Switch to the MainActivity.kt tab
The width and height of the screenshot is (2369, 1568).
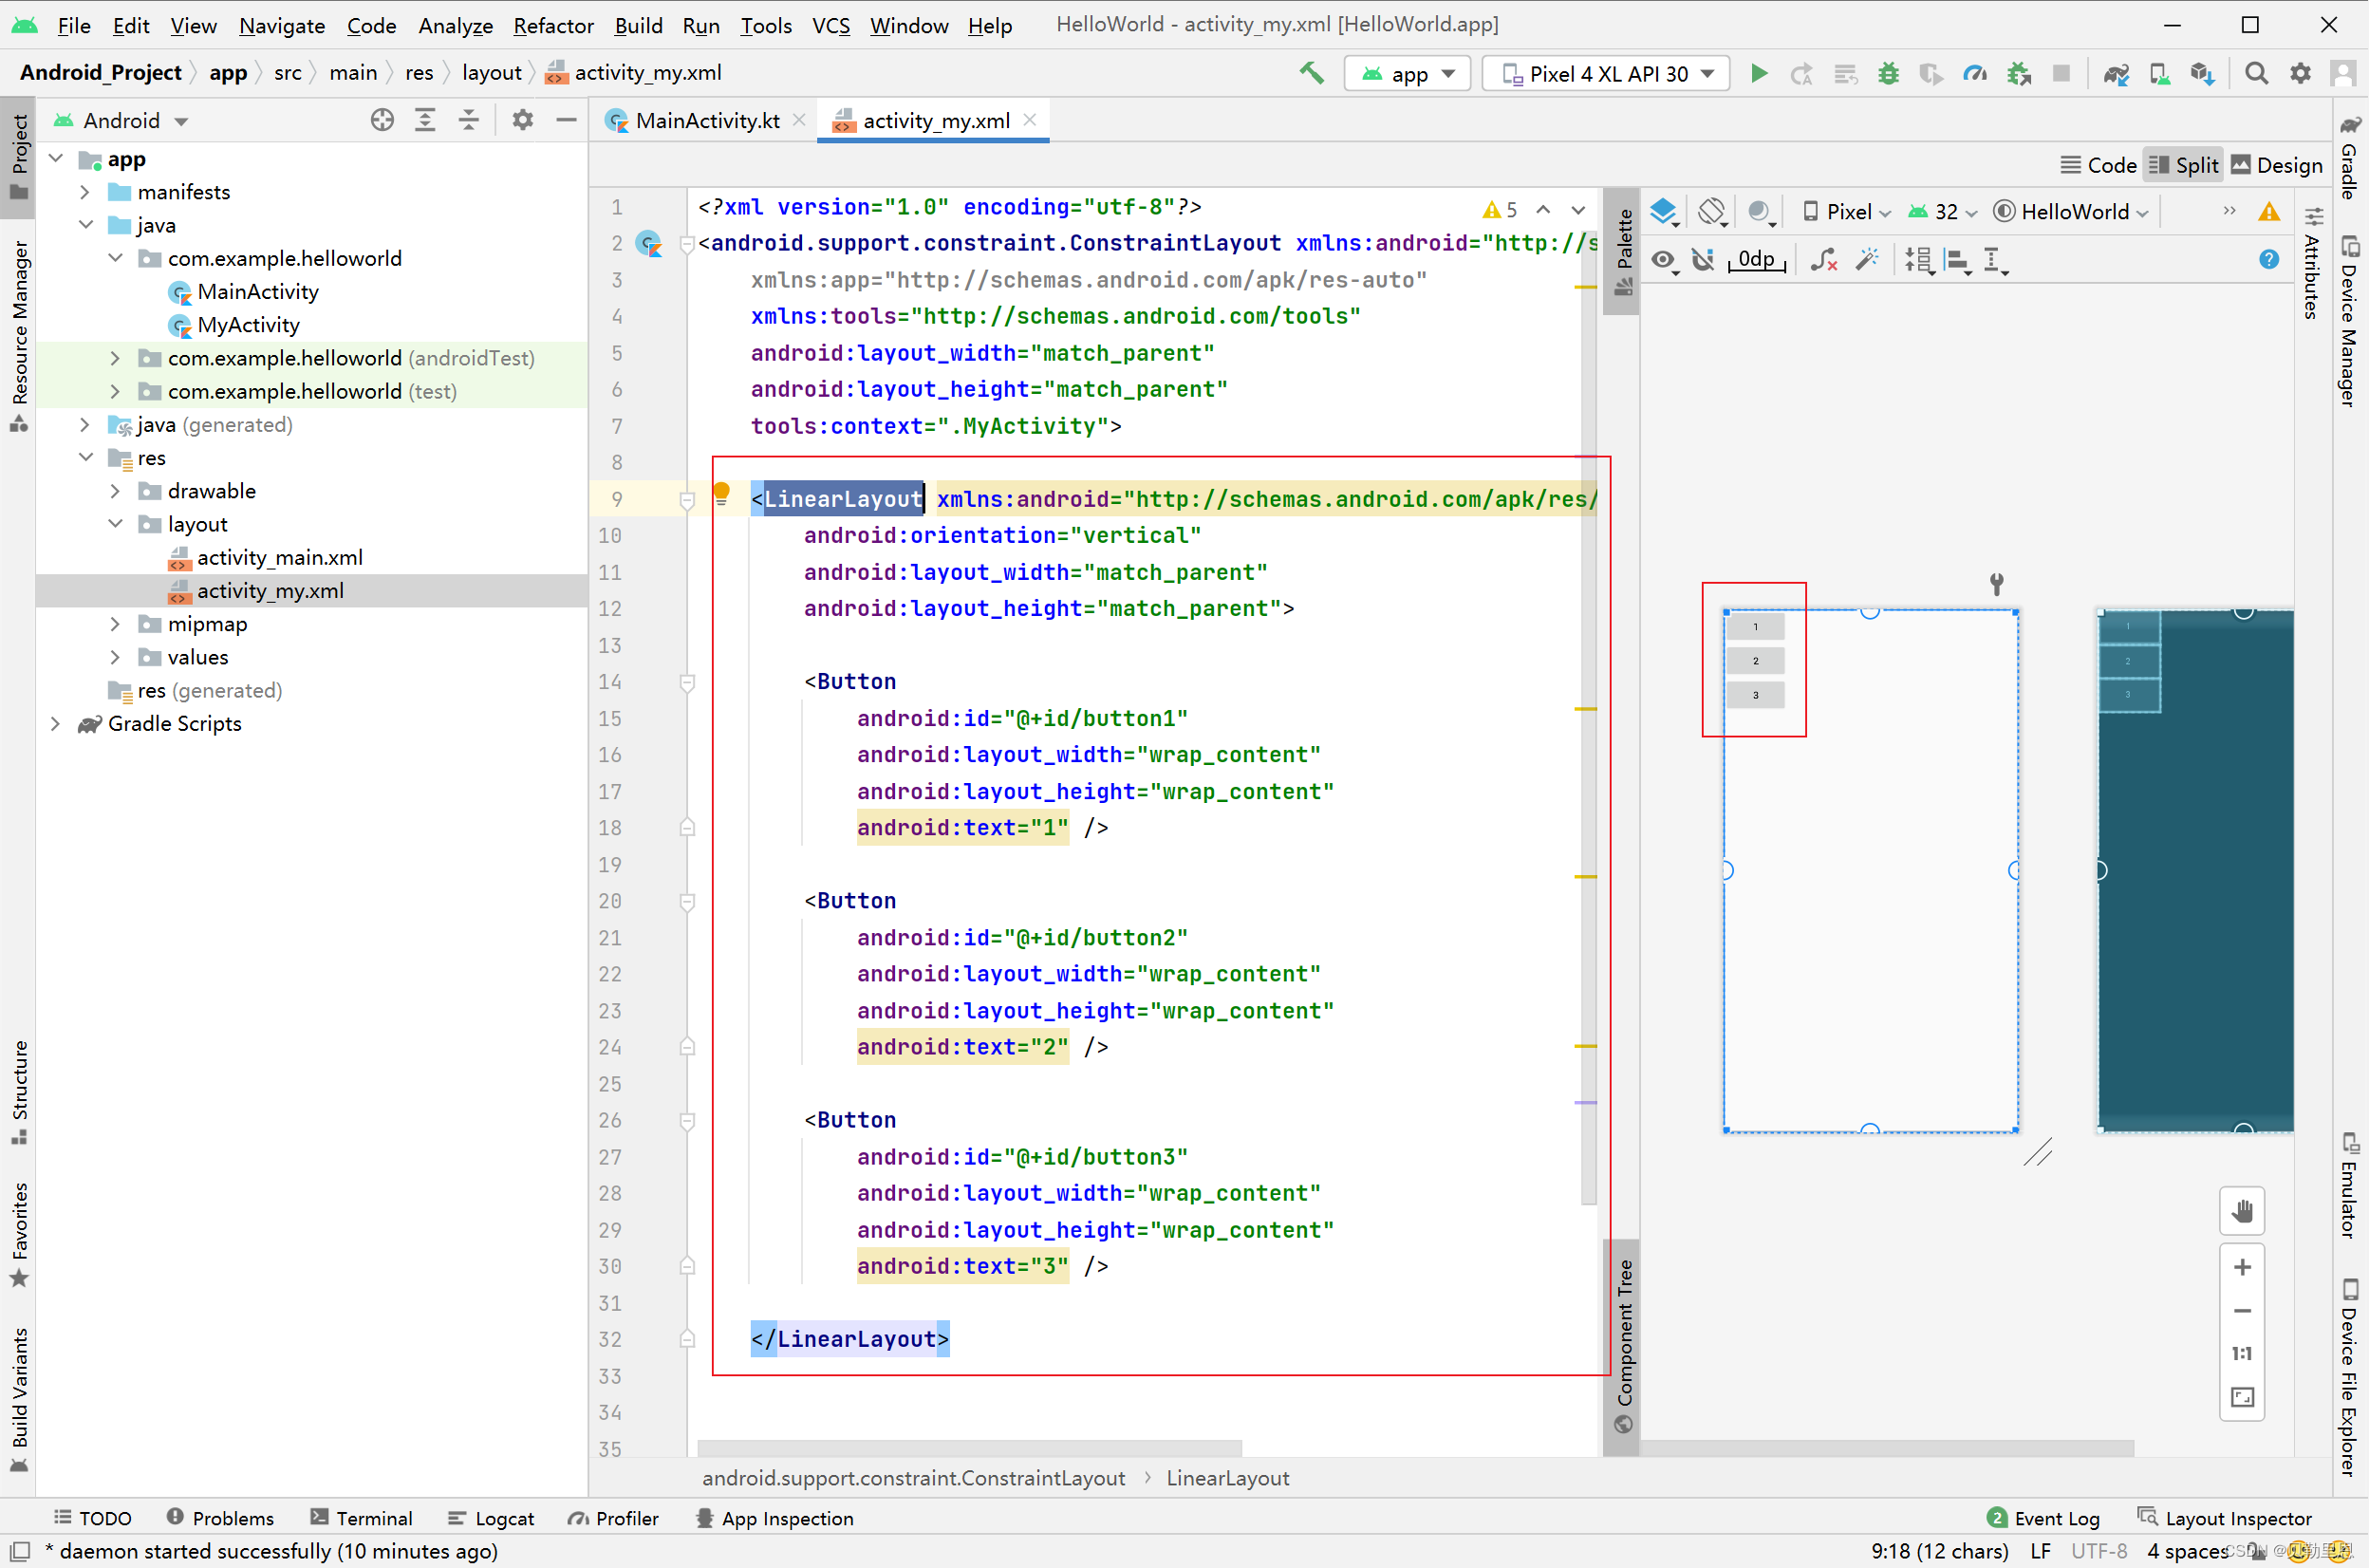click(x=706, y=120)
